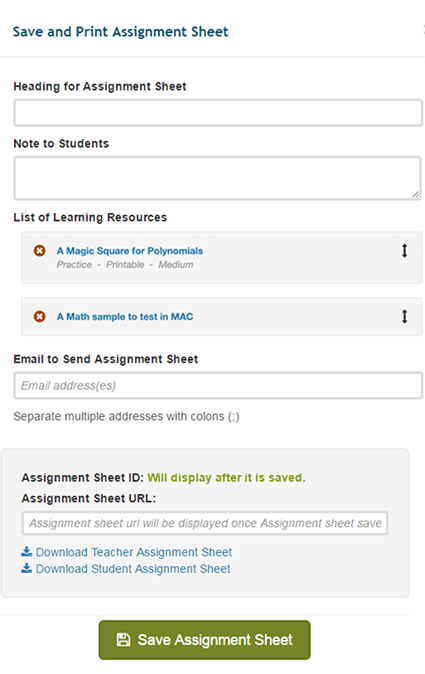Viewport: 425px width, 674px height.
Task: Grab reorder handle for Math sample resource
Action: click(x=404, y=316)
